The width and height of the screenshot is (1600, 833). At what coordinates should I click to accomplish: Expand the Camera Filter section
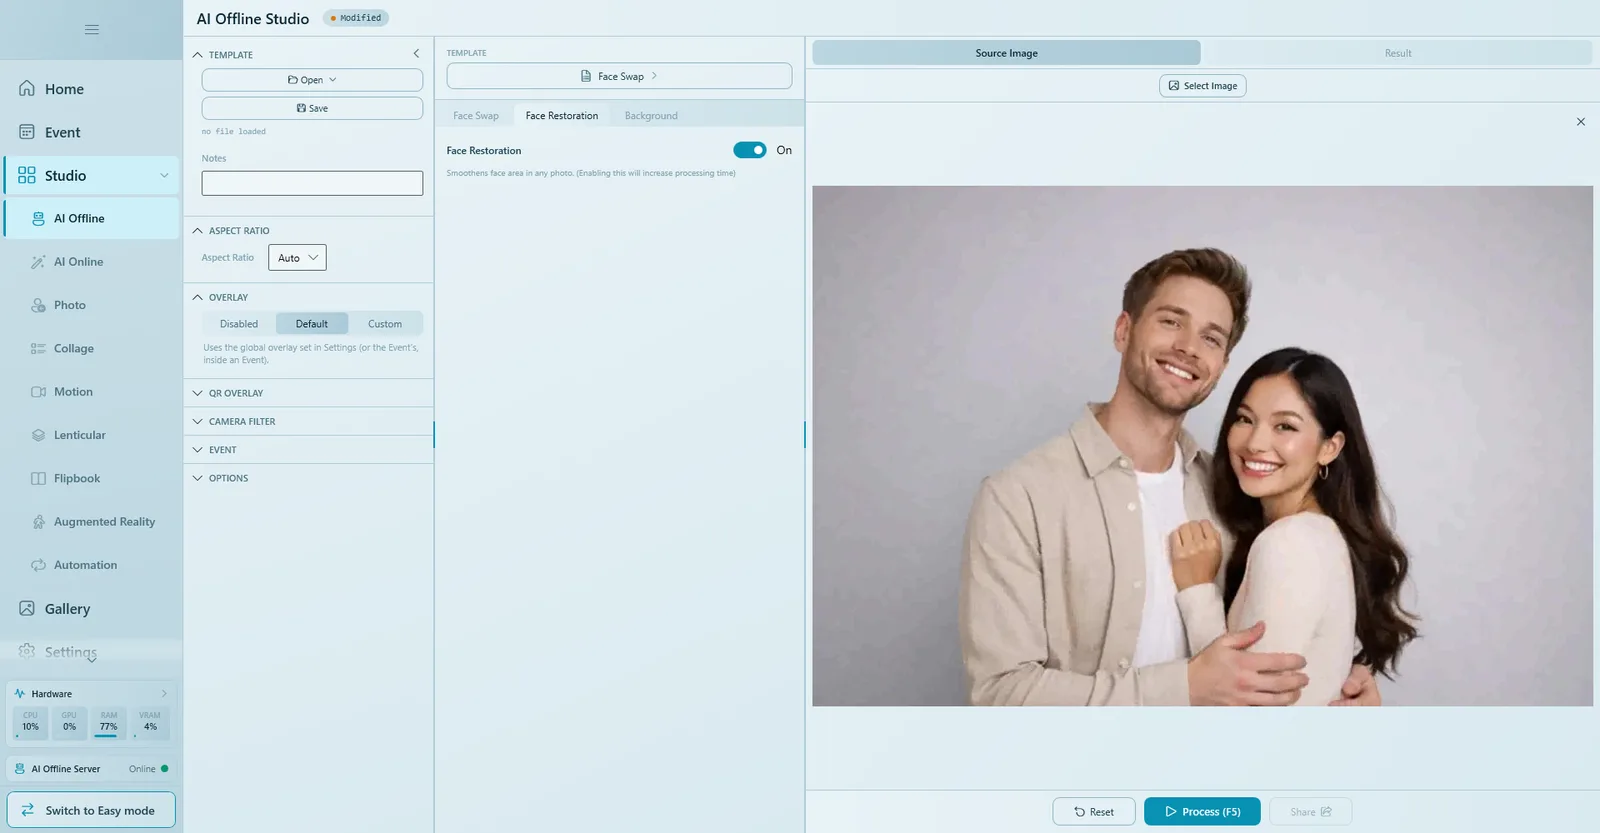(x=308, y=422)
